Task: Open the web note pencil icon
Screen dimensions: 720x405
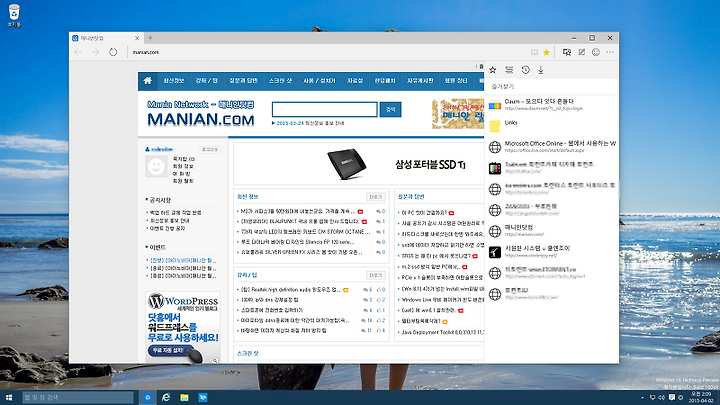Action: click(582, 52)
